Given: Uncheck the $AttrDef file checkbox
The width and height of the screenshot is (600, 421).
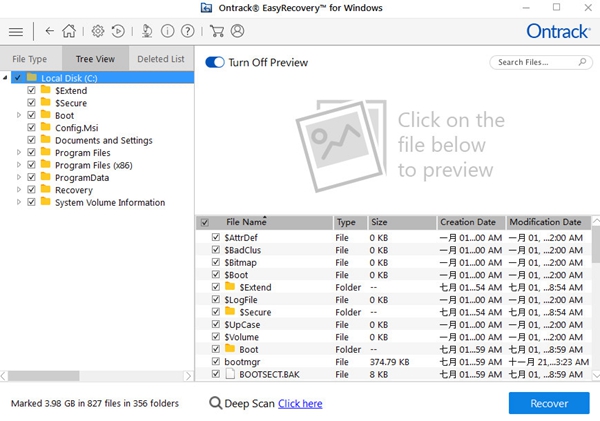Looking at the screenshot, I should tap(216, 237).
